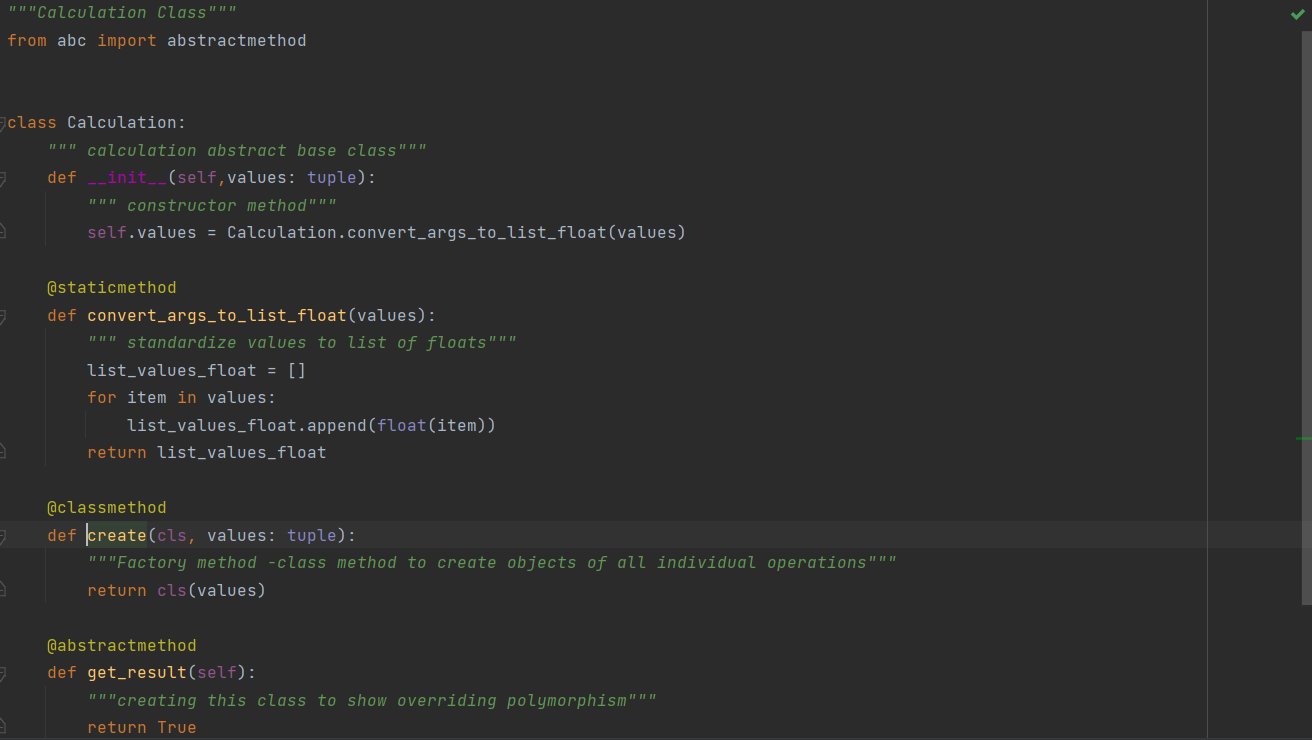
Task: Click fold-end marker beside return True line
Action: click(x=3, y=727)
